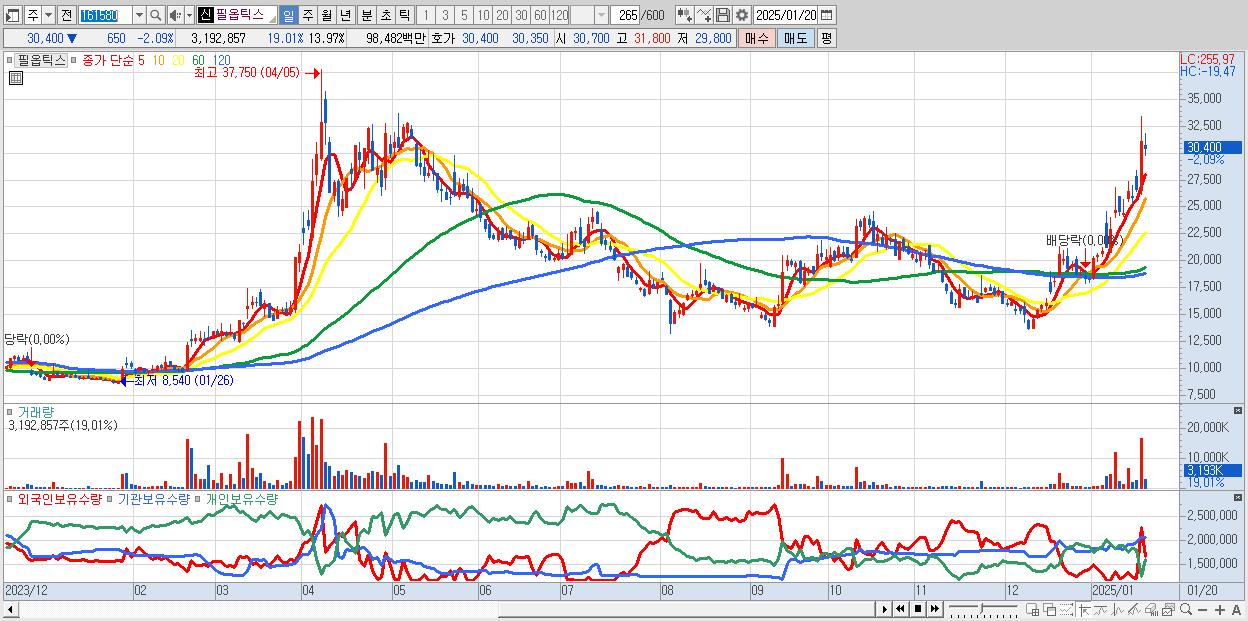Click the 종가 단순 moving average legend
1248x621 pixels.
pos(107,60)
